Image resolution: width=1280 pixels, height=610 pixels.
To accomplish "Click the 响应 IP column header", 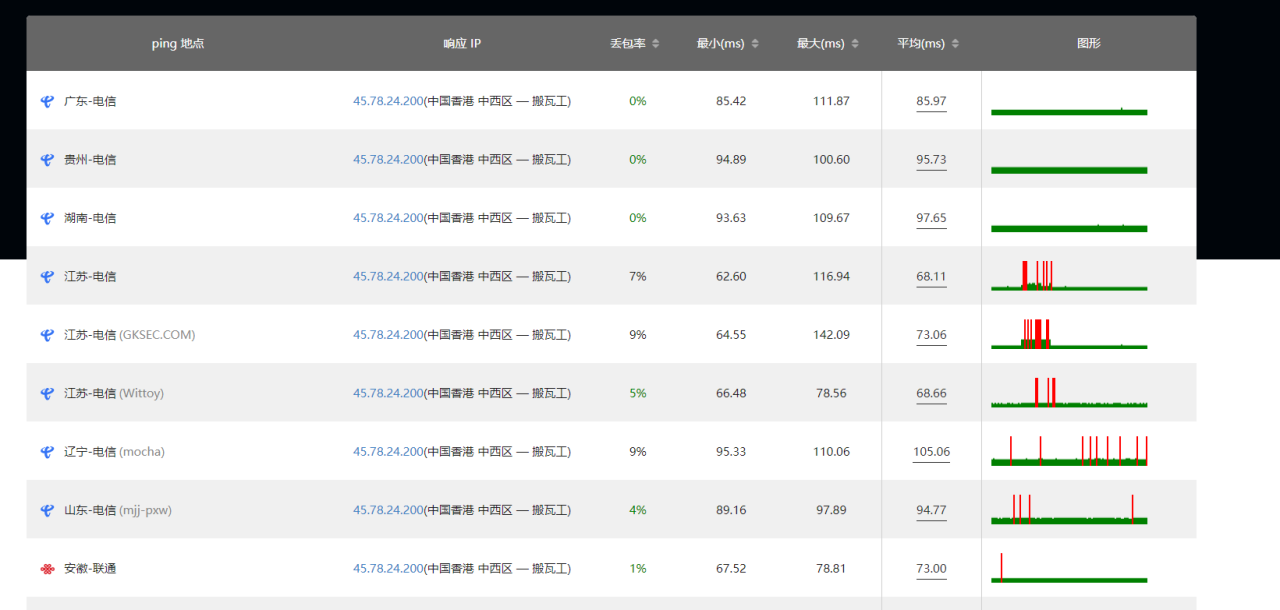I will click(462, 44).
